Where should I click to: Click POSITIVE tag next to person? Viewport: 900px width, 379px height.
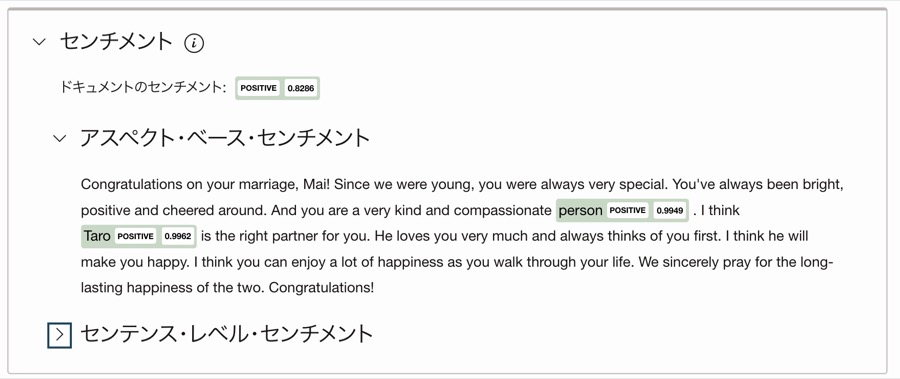pyautogui.click(x=627, y=211)
